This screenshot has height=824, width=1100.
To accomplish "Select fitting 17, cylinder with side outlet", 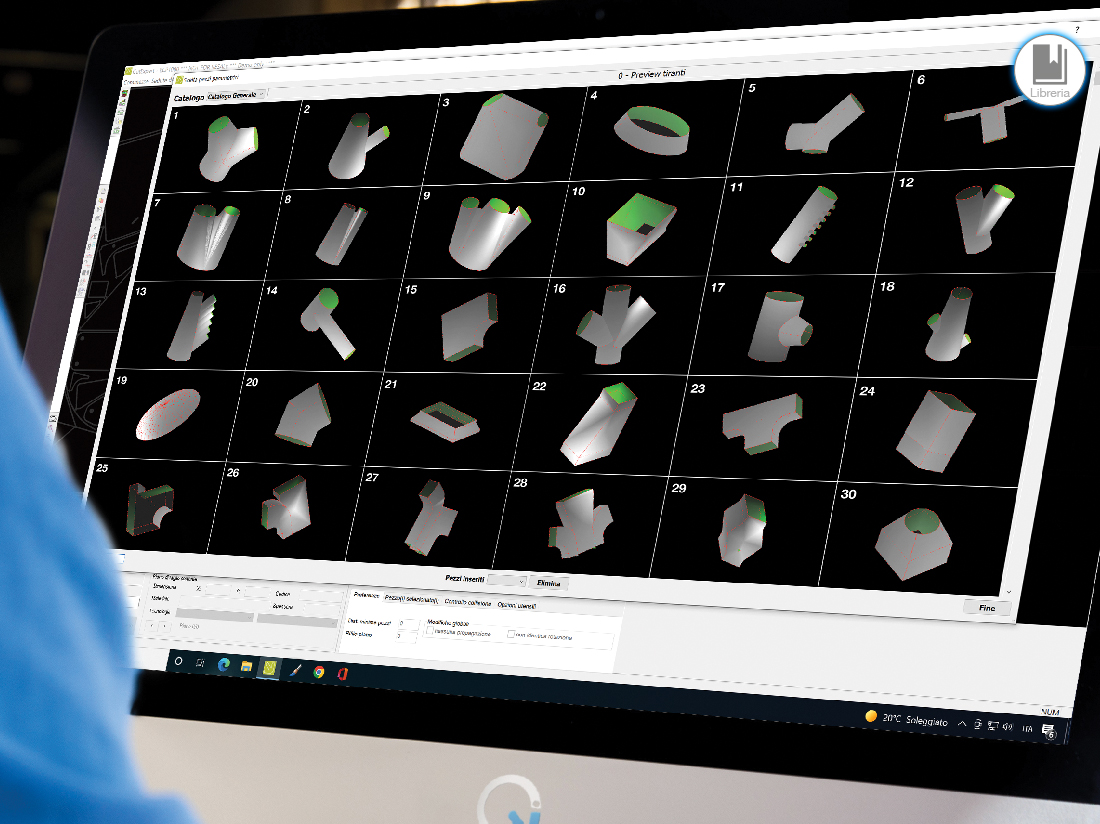I will pyautogui.click(x=780, y=326).
